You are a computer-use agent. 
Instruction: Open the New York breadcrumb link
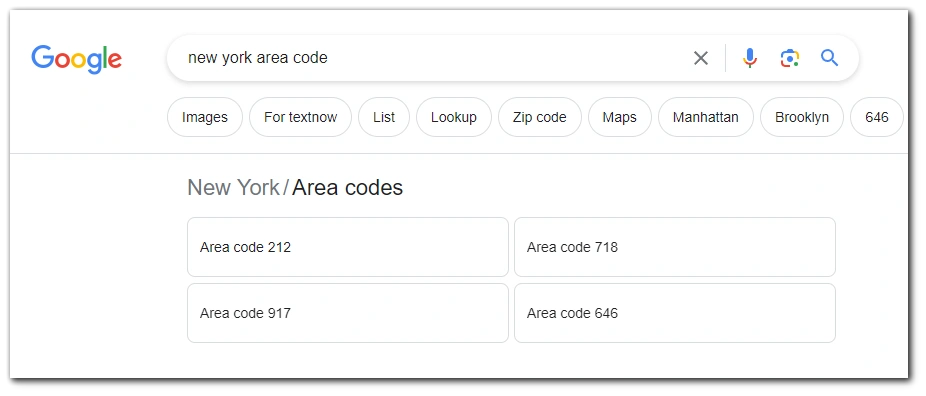coord(233,188)
